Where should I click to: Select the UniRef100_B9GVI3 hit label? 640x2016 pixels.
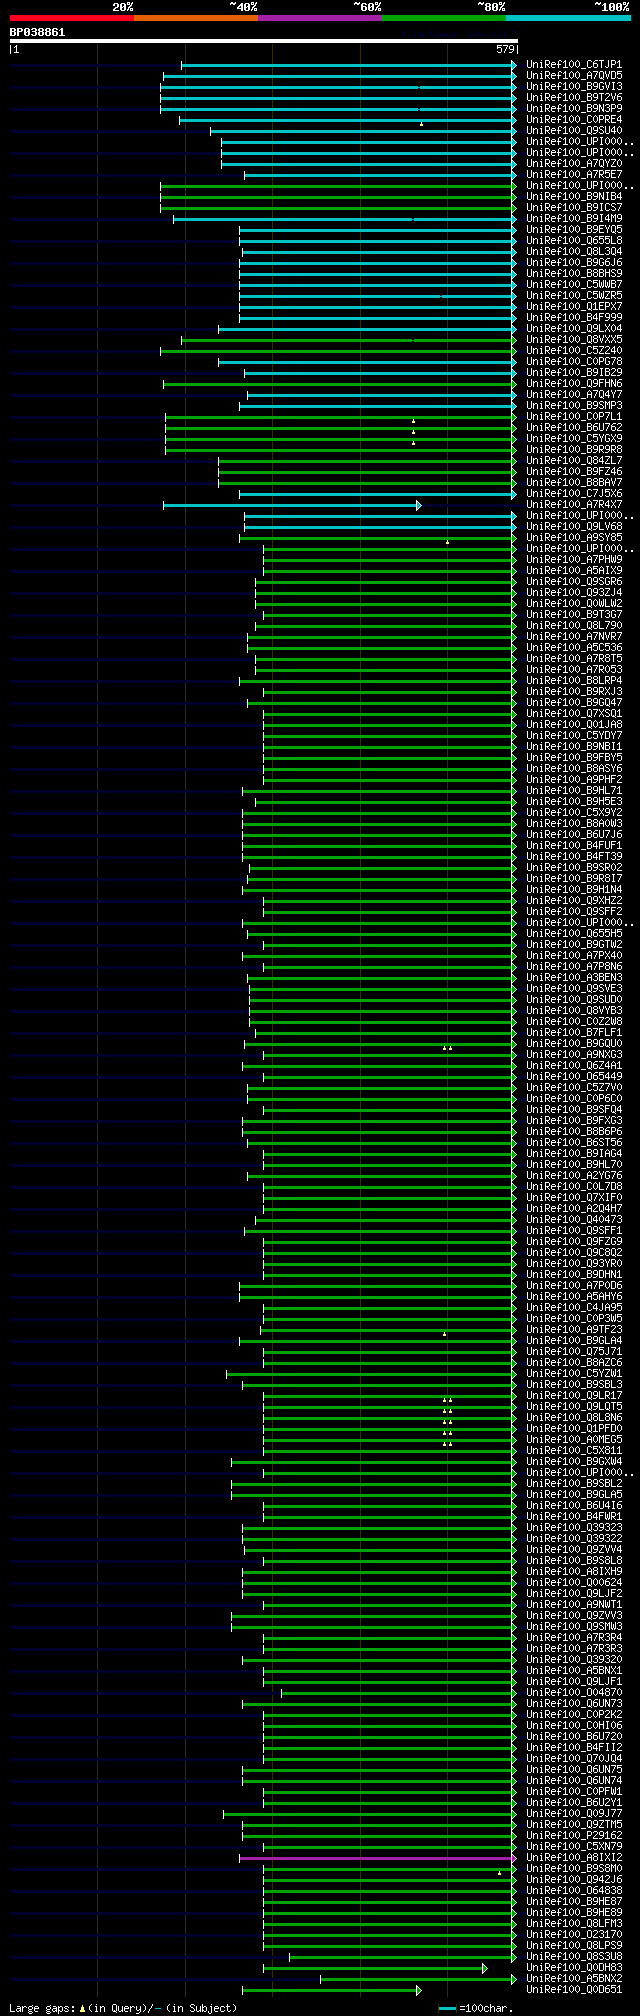(574, 86)
